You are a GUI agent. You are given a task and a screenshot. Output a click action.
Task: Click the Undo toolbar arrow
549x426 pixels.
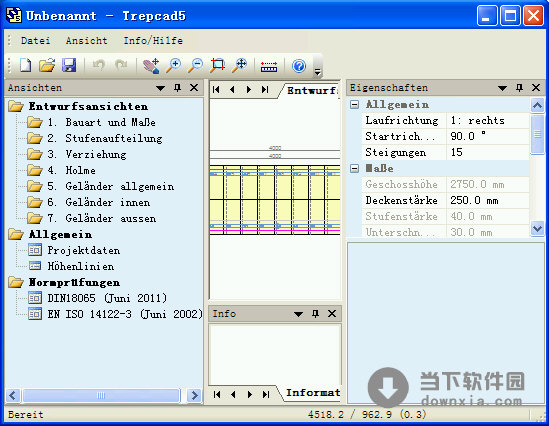coord(98,65)
